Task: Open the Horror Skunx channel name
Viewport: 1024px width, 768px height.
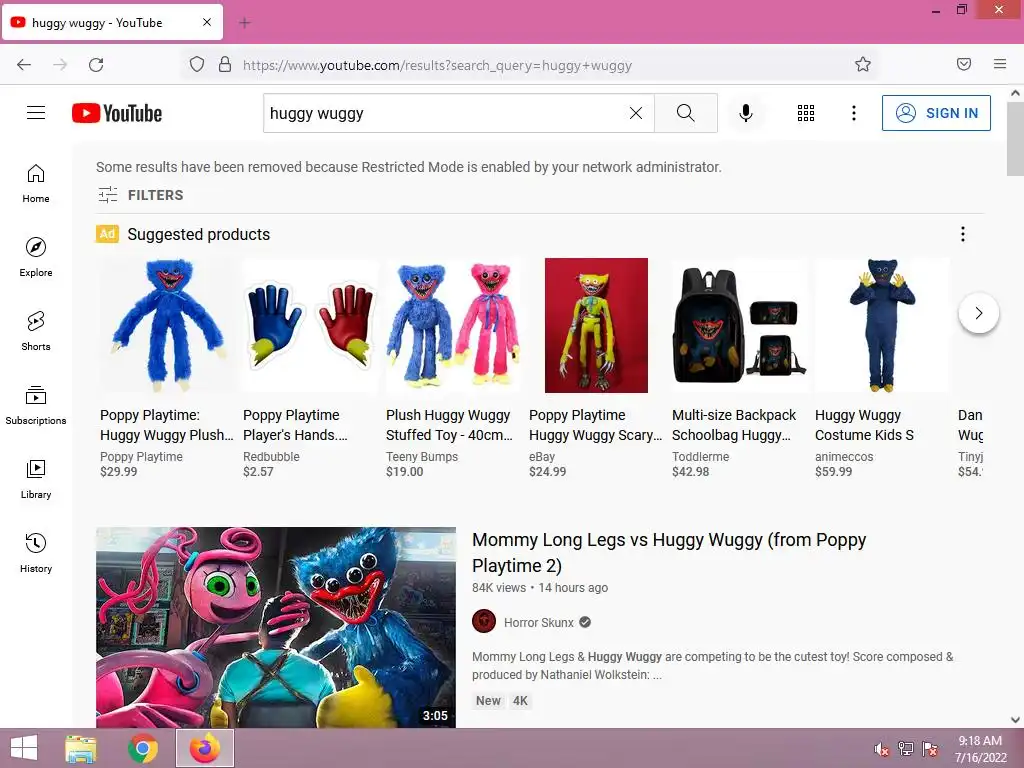Action: tap(539, 622)
